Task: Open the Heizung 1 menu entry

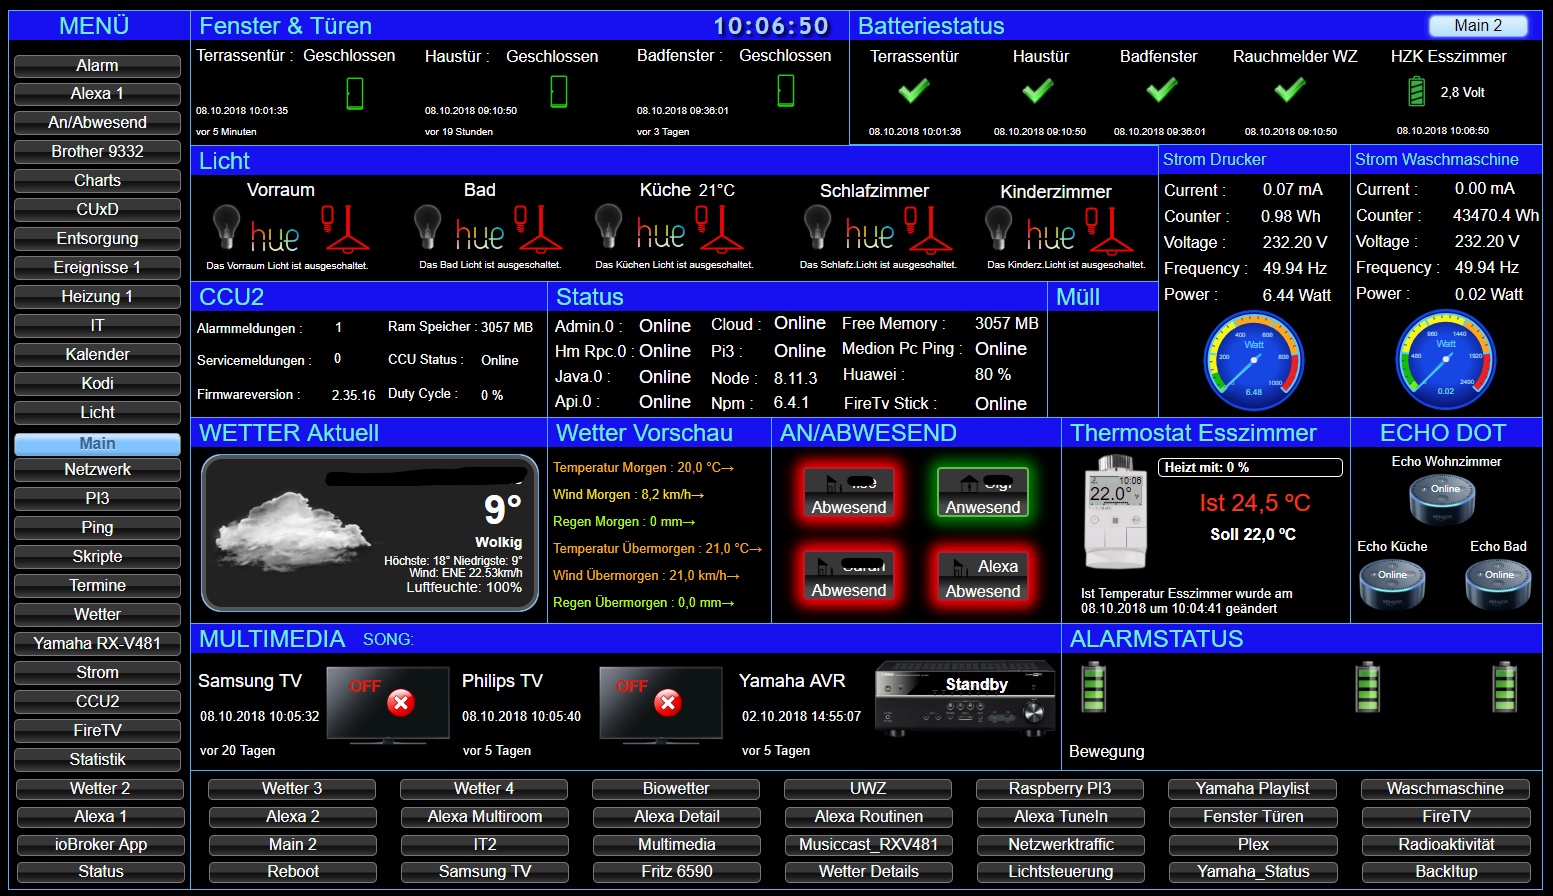Action: click(97, 297)
